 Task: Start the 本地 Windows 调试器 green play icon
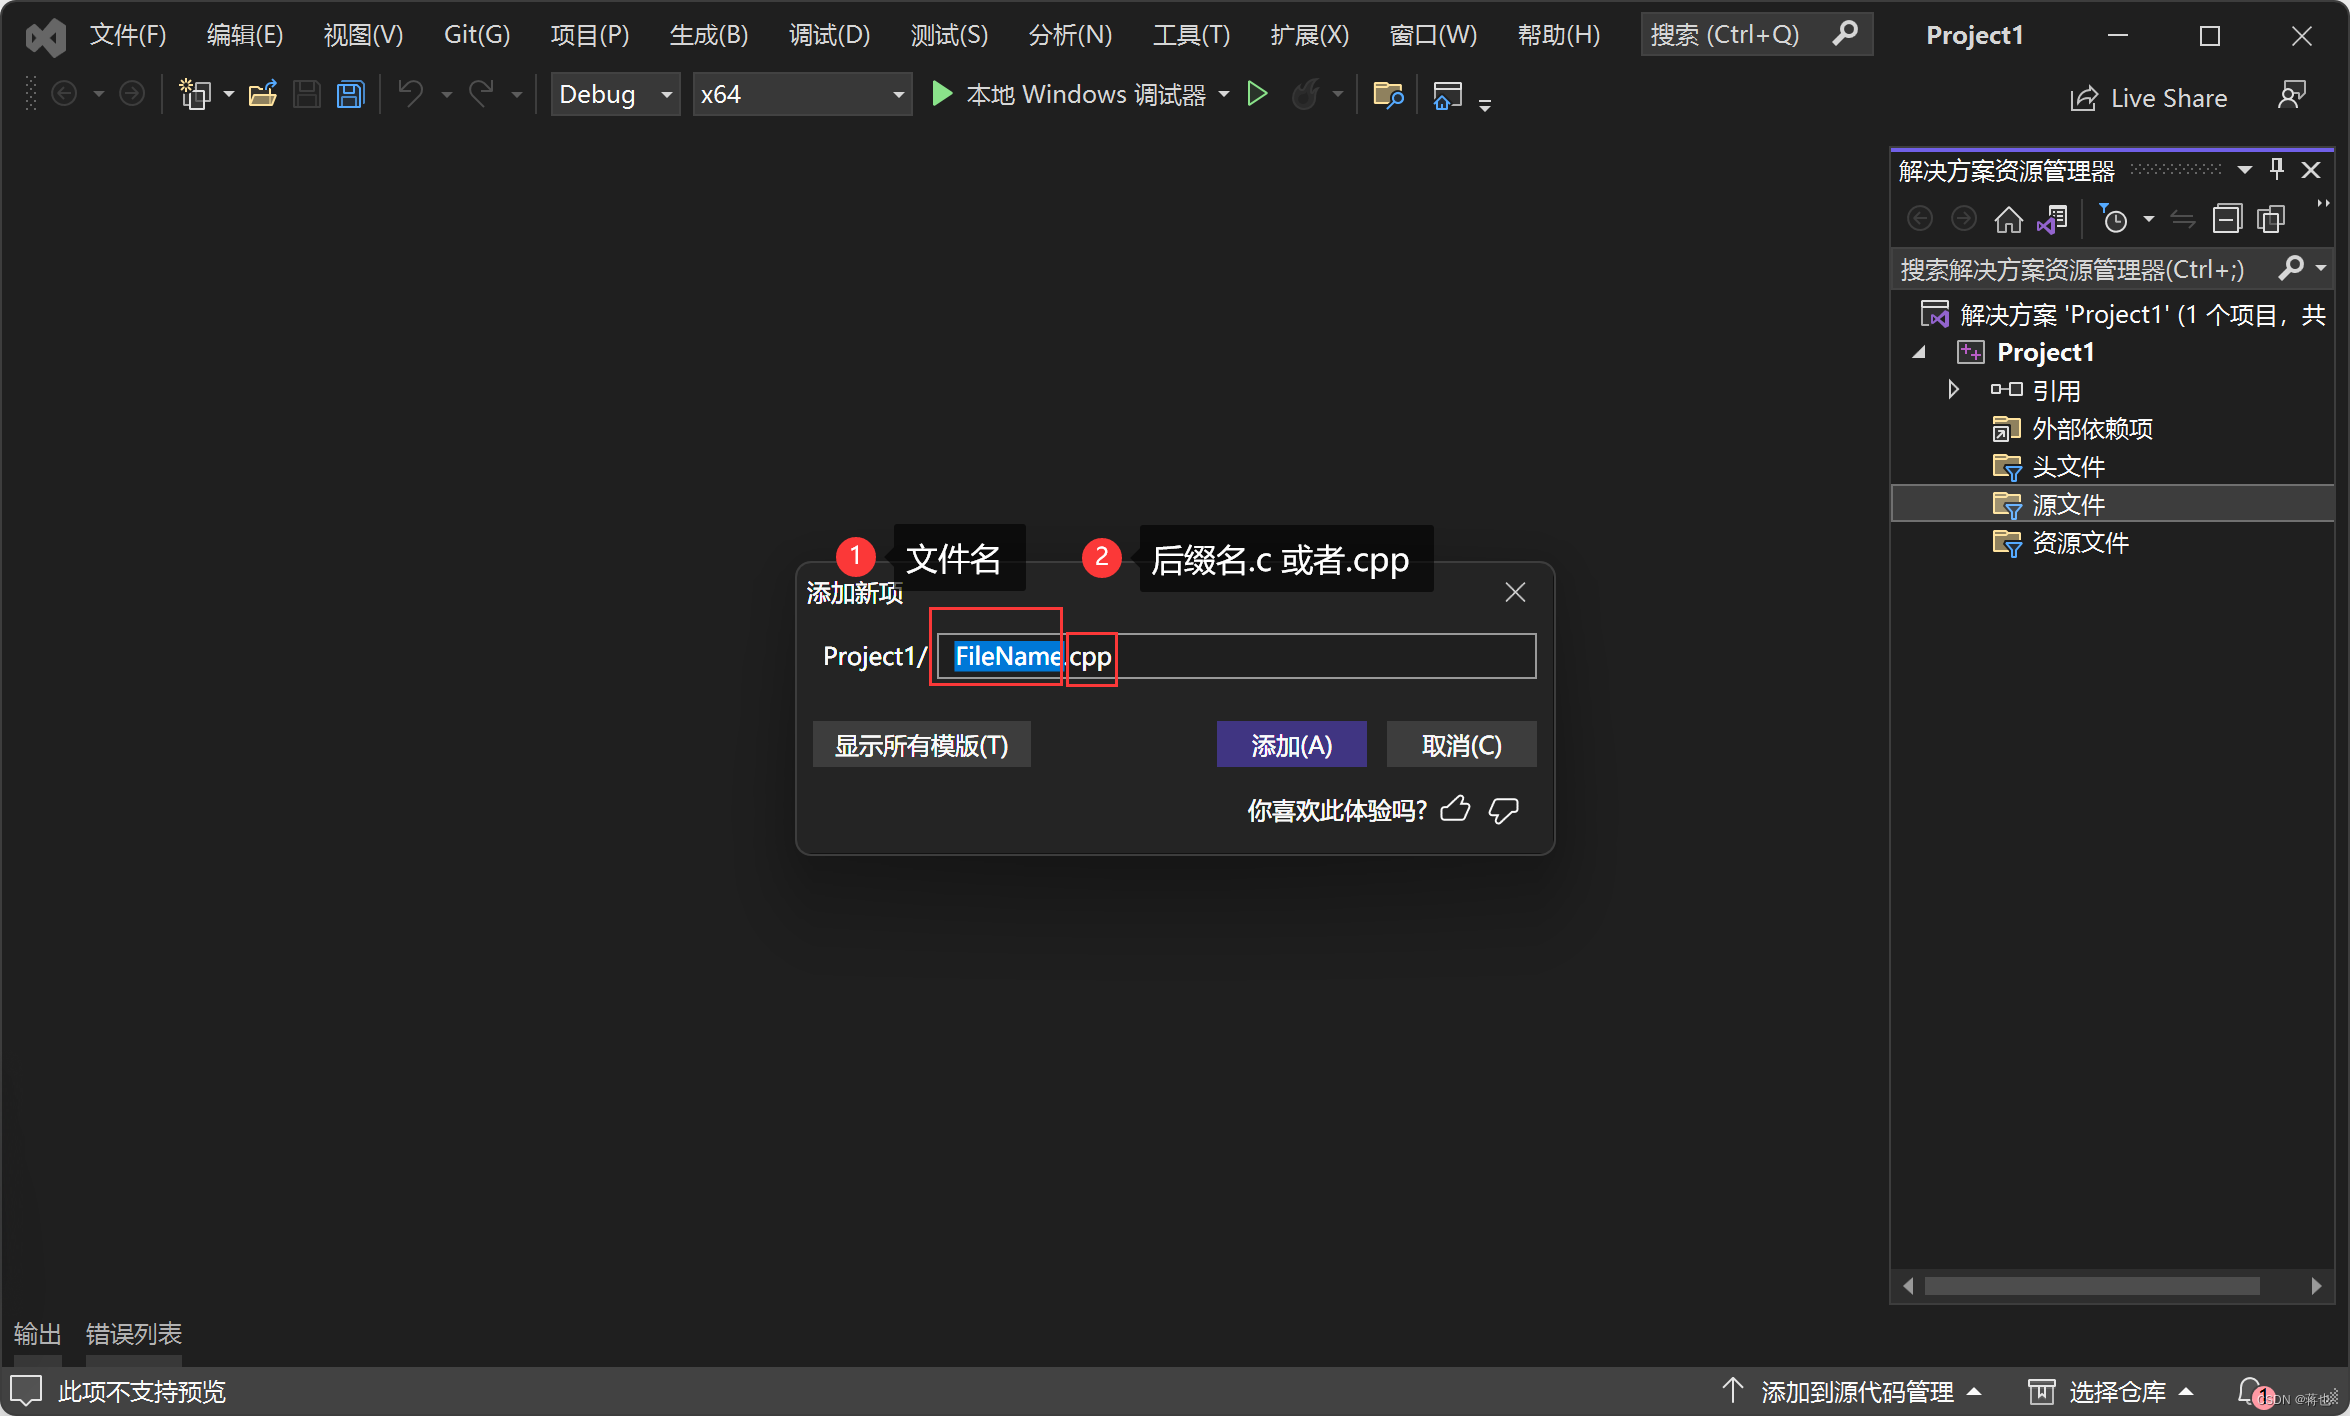(x=941, y=94)
